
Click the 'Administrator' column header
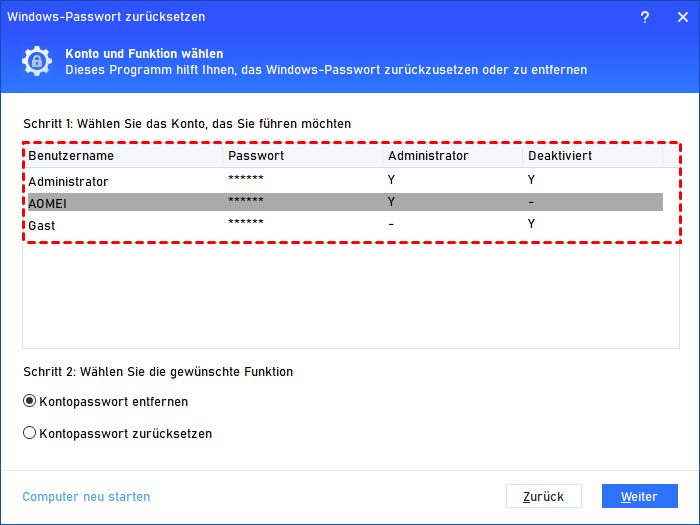(x=428, y=156)
